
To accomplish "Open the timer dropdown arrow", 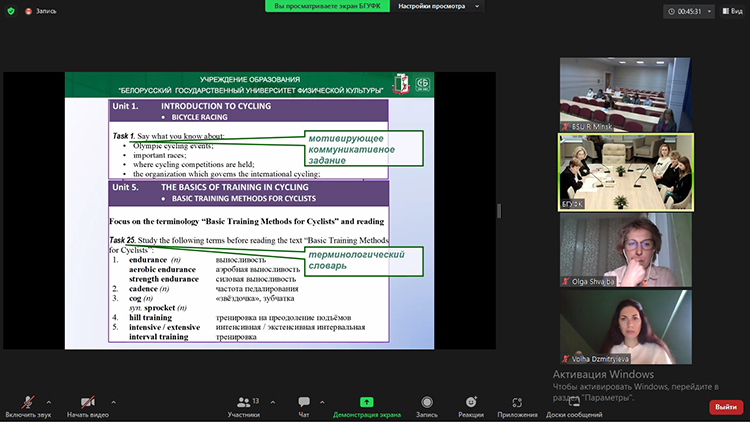I will (709, 11).
